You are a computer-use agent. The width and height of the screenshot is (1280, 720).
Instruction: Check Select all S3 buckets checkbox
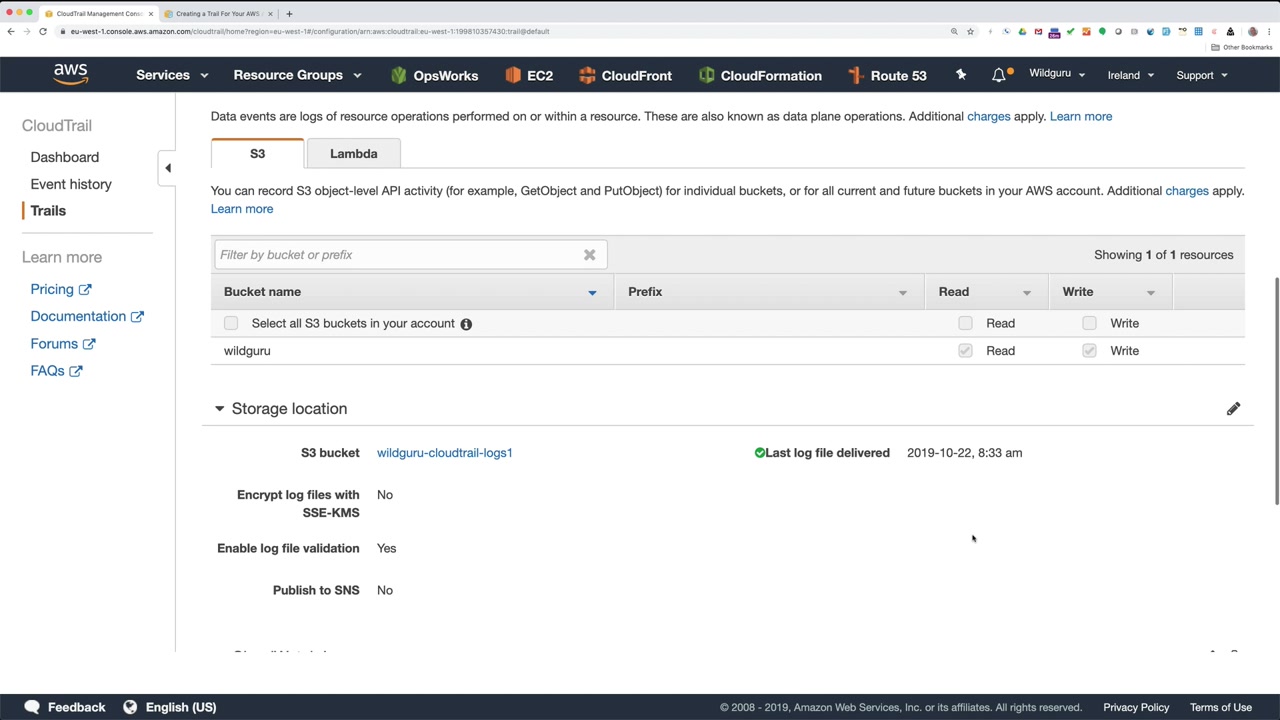tap(231, 323)
